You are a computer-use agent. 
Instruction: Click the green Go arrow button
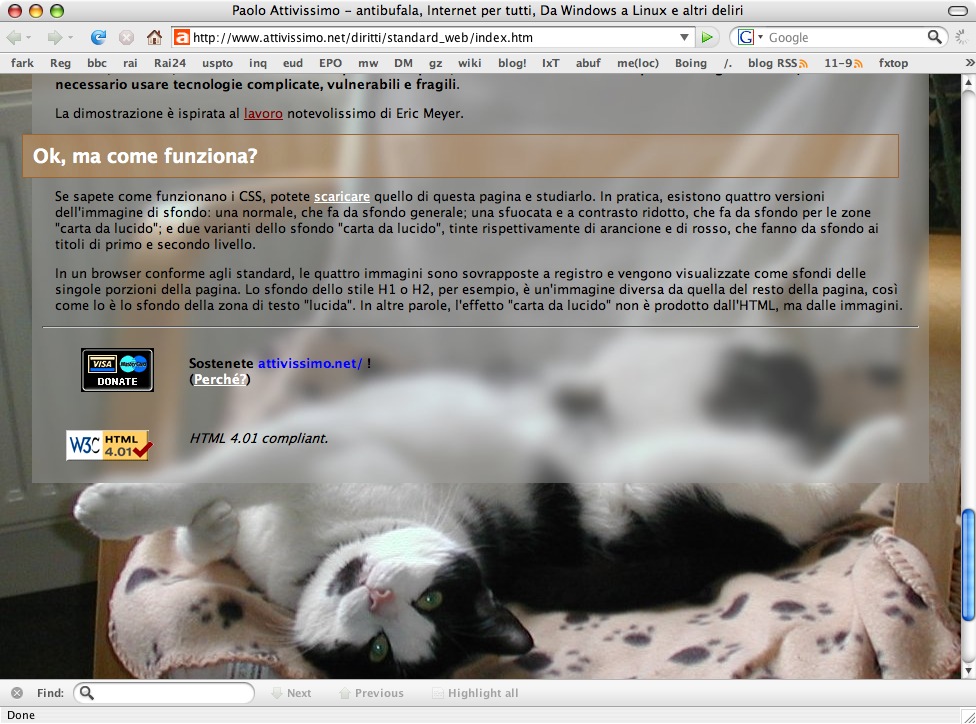pyautogui.click(x=708, y=38)
